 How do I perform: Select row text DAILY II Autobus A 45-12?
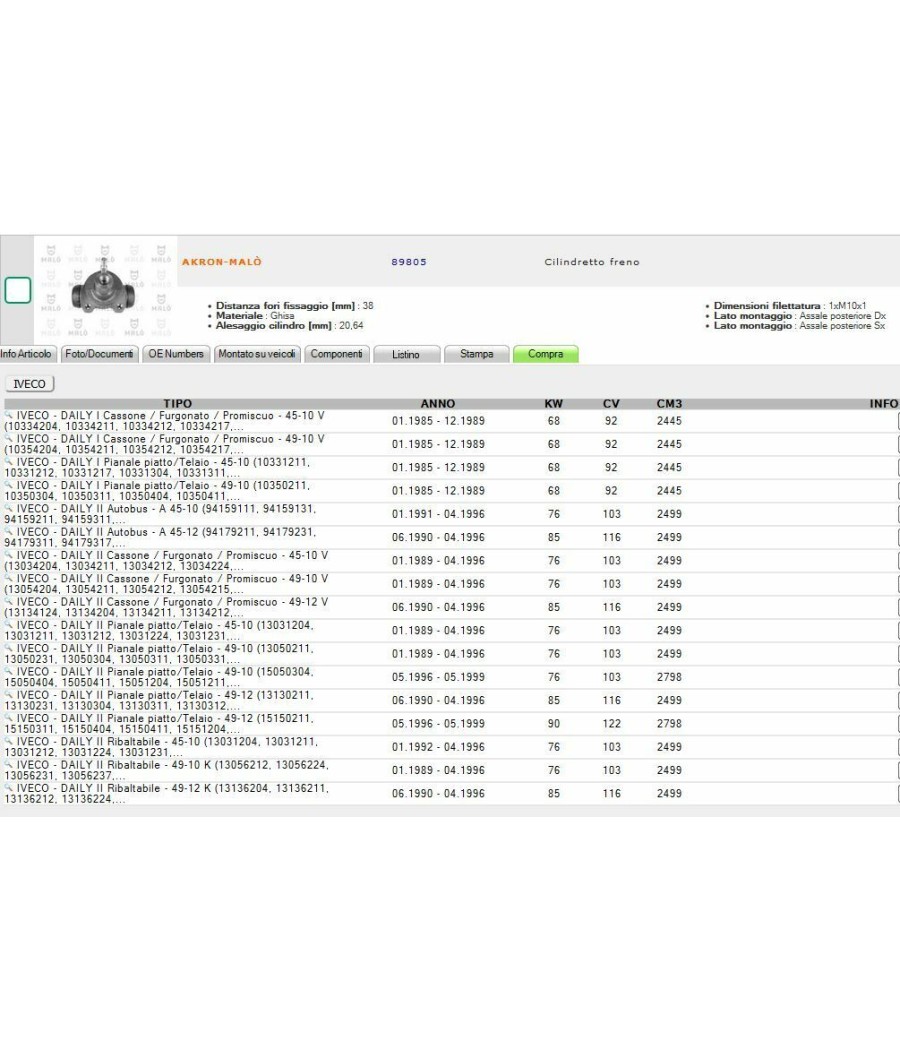coord(161,537)
